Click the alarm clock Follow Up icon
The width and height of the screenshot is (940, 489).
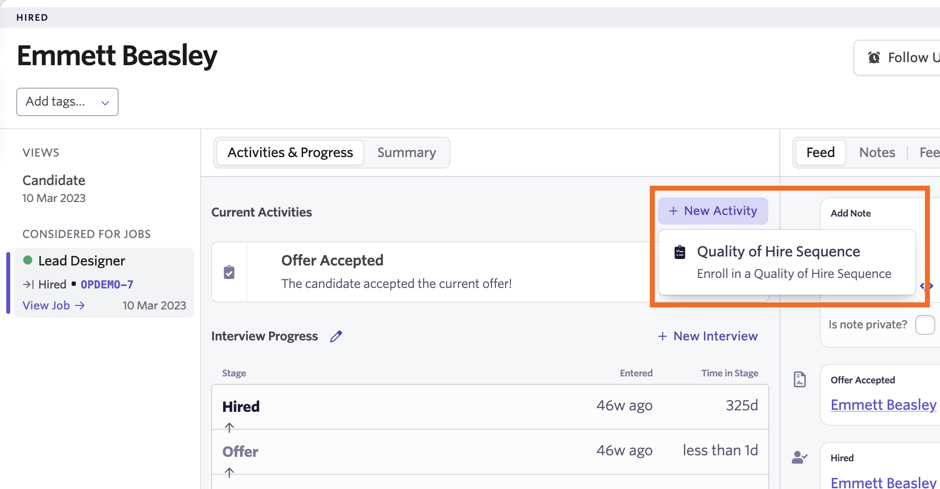click(x=874, y=58)
